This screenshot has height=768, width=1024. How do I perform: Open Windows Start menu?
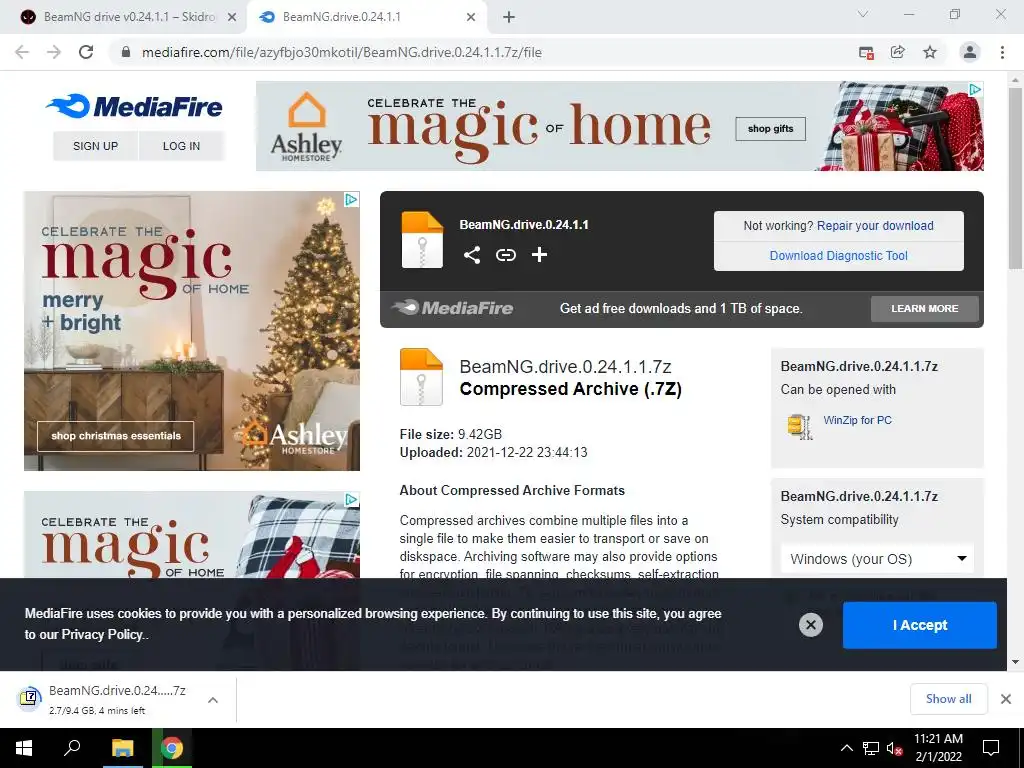24,748
